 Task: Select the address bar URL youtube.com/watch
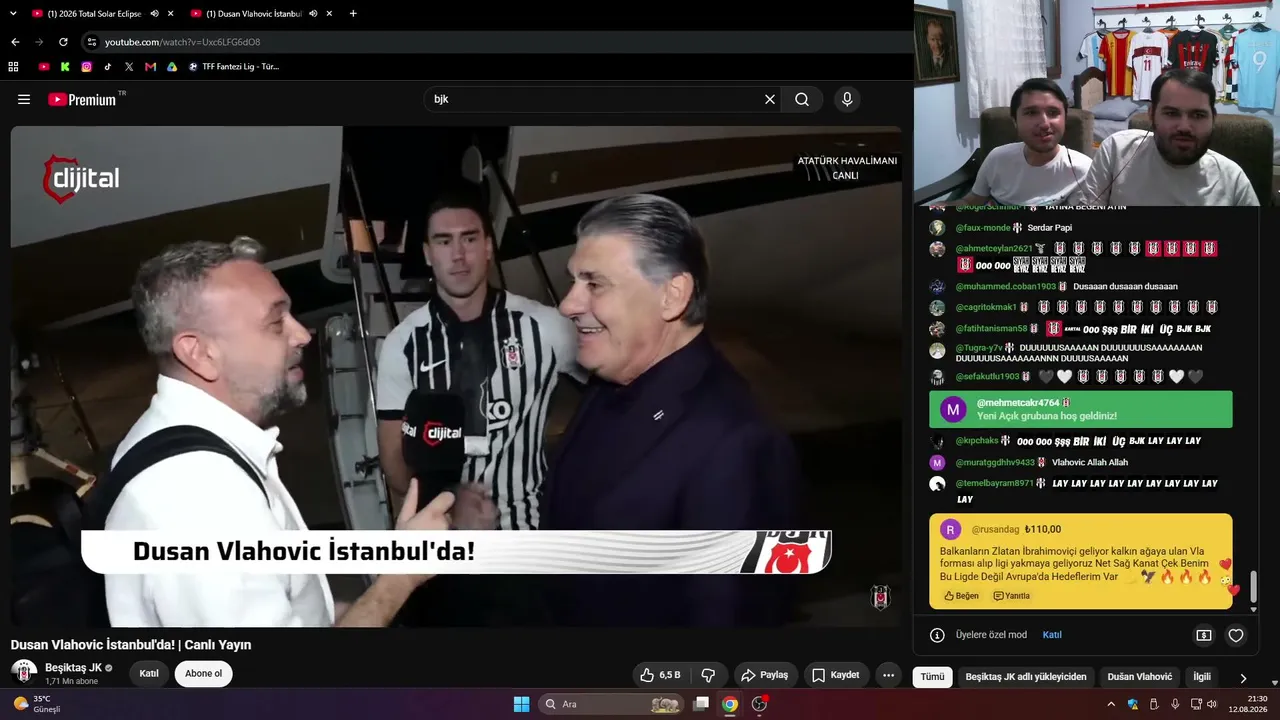point(182,42)
